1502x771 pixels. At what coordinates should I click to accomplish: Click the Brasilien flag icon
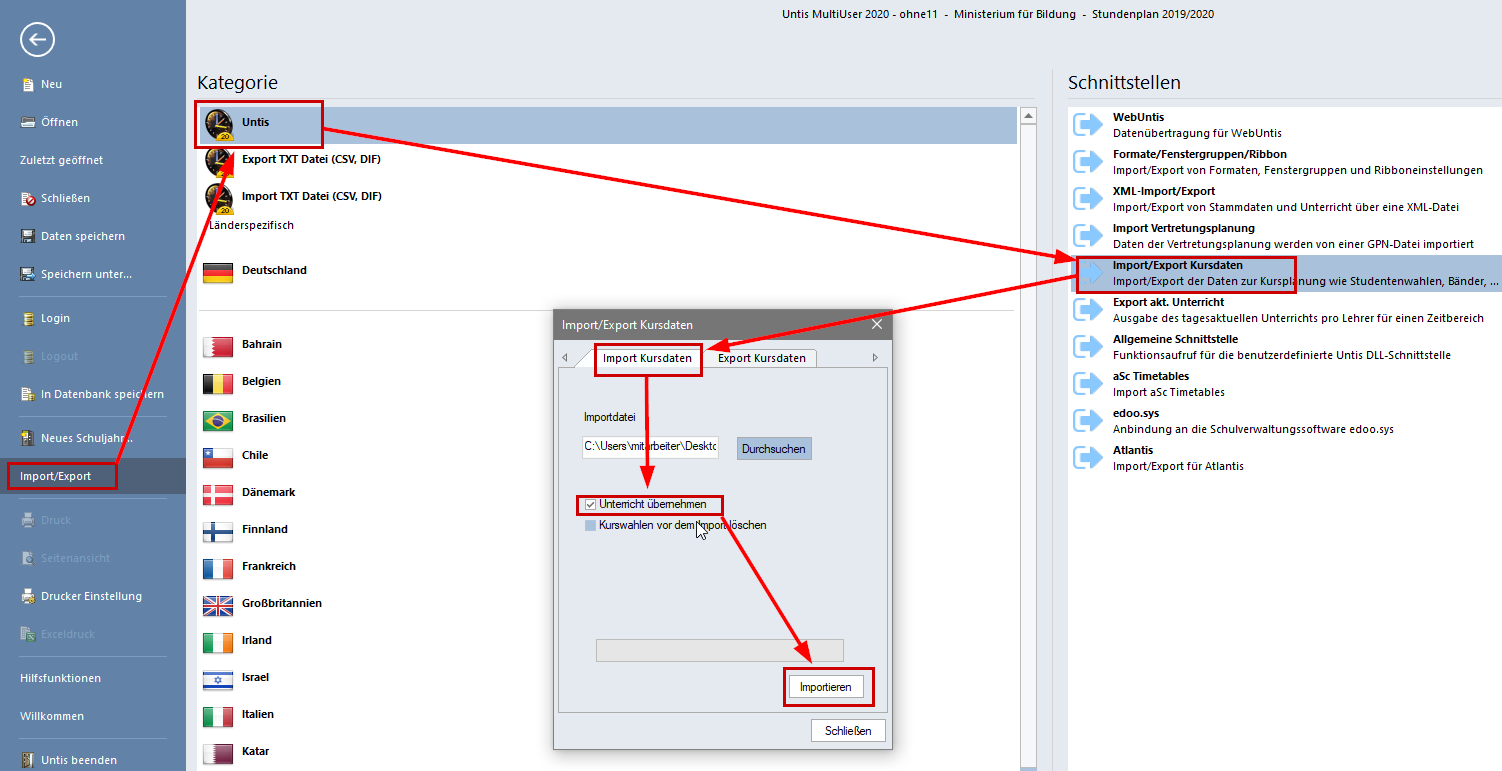pyautogui.click(x=218, y=420)
